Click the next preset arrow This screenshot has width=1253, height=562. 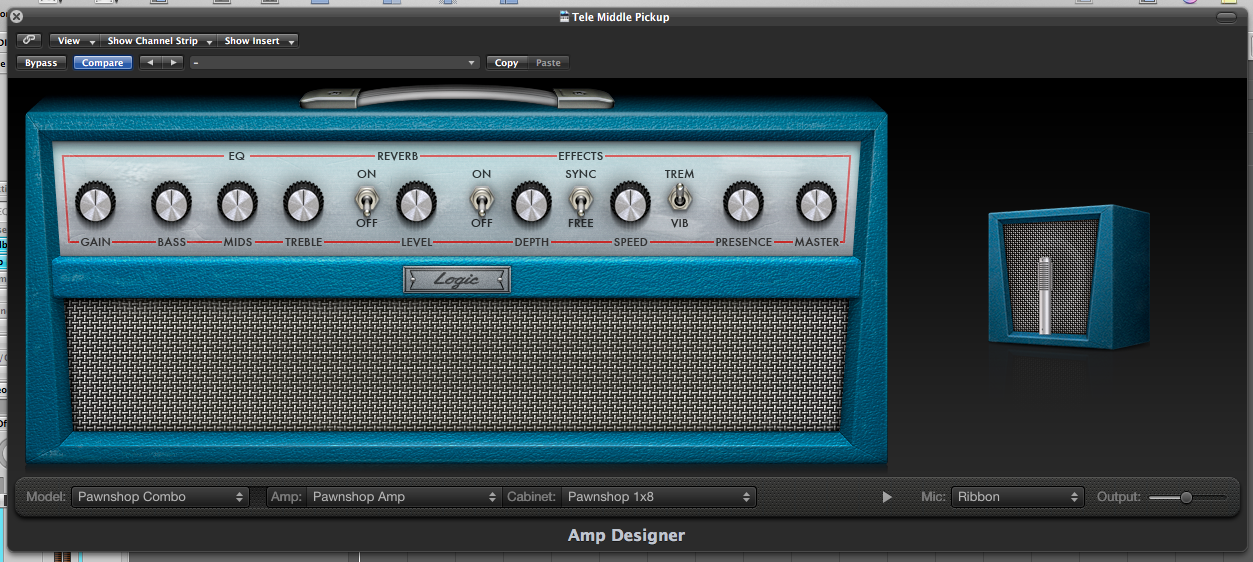pyautogui.click(x=173, y=63)
